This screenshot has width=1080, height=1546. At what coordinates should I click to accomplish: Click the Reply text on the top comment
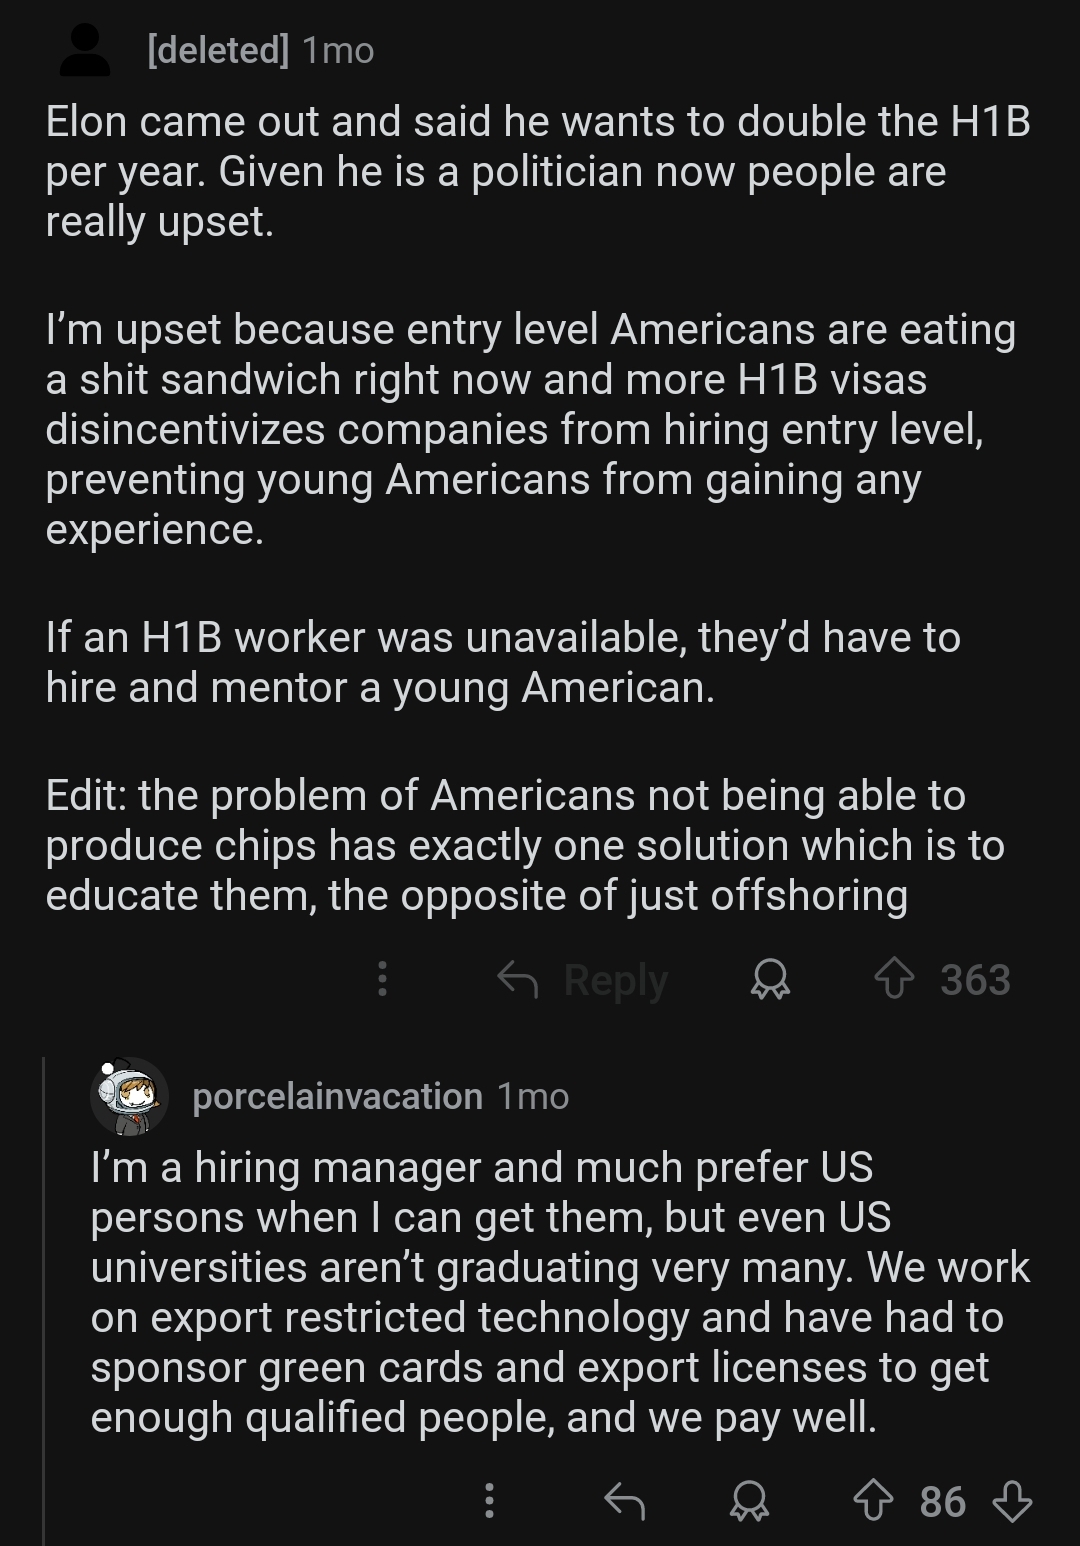pyautogui.click(x=615, y=980)
